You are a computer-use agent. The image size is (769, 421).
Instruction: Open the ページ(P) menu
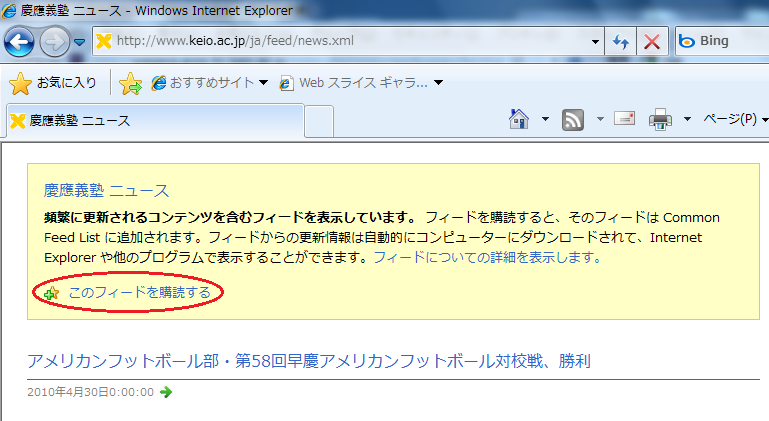coord(734,119)
